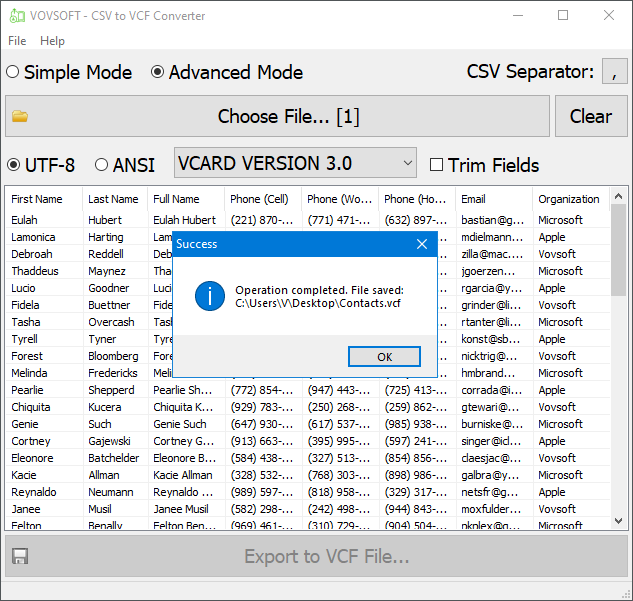Image resolution: width=633 pixels, height=601 pixels.
Task: Click the Eulah Hubert full name cell
Action: tap(184, 220)
